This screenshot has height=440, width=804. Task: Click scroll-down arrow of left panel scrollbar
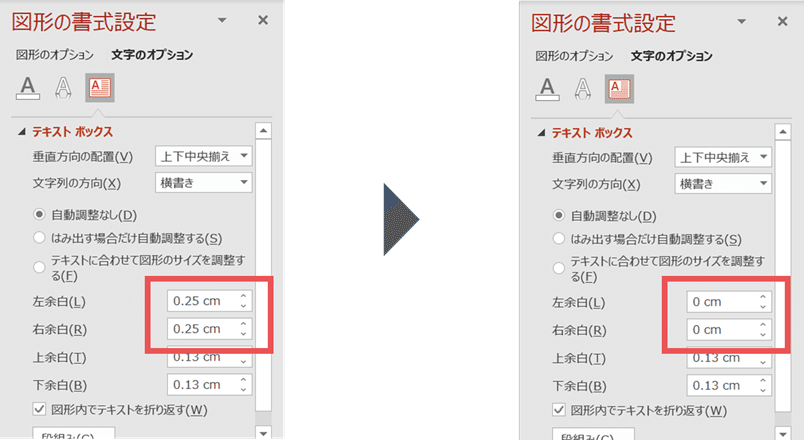click(263, 433)
